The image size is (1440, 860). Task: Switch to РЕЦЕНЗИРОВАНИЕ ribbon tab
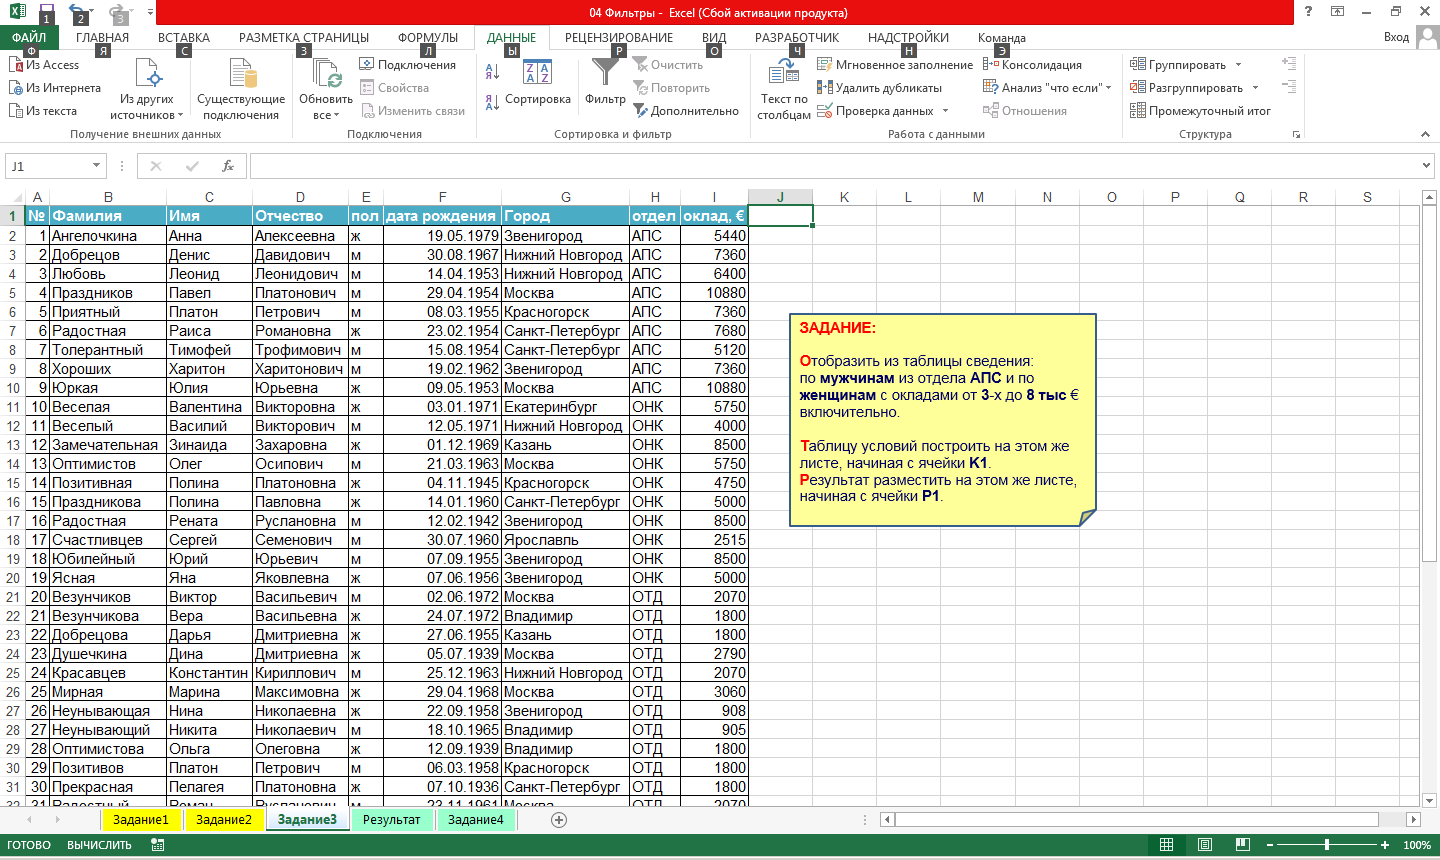[619, 38]
